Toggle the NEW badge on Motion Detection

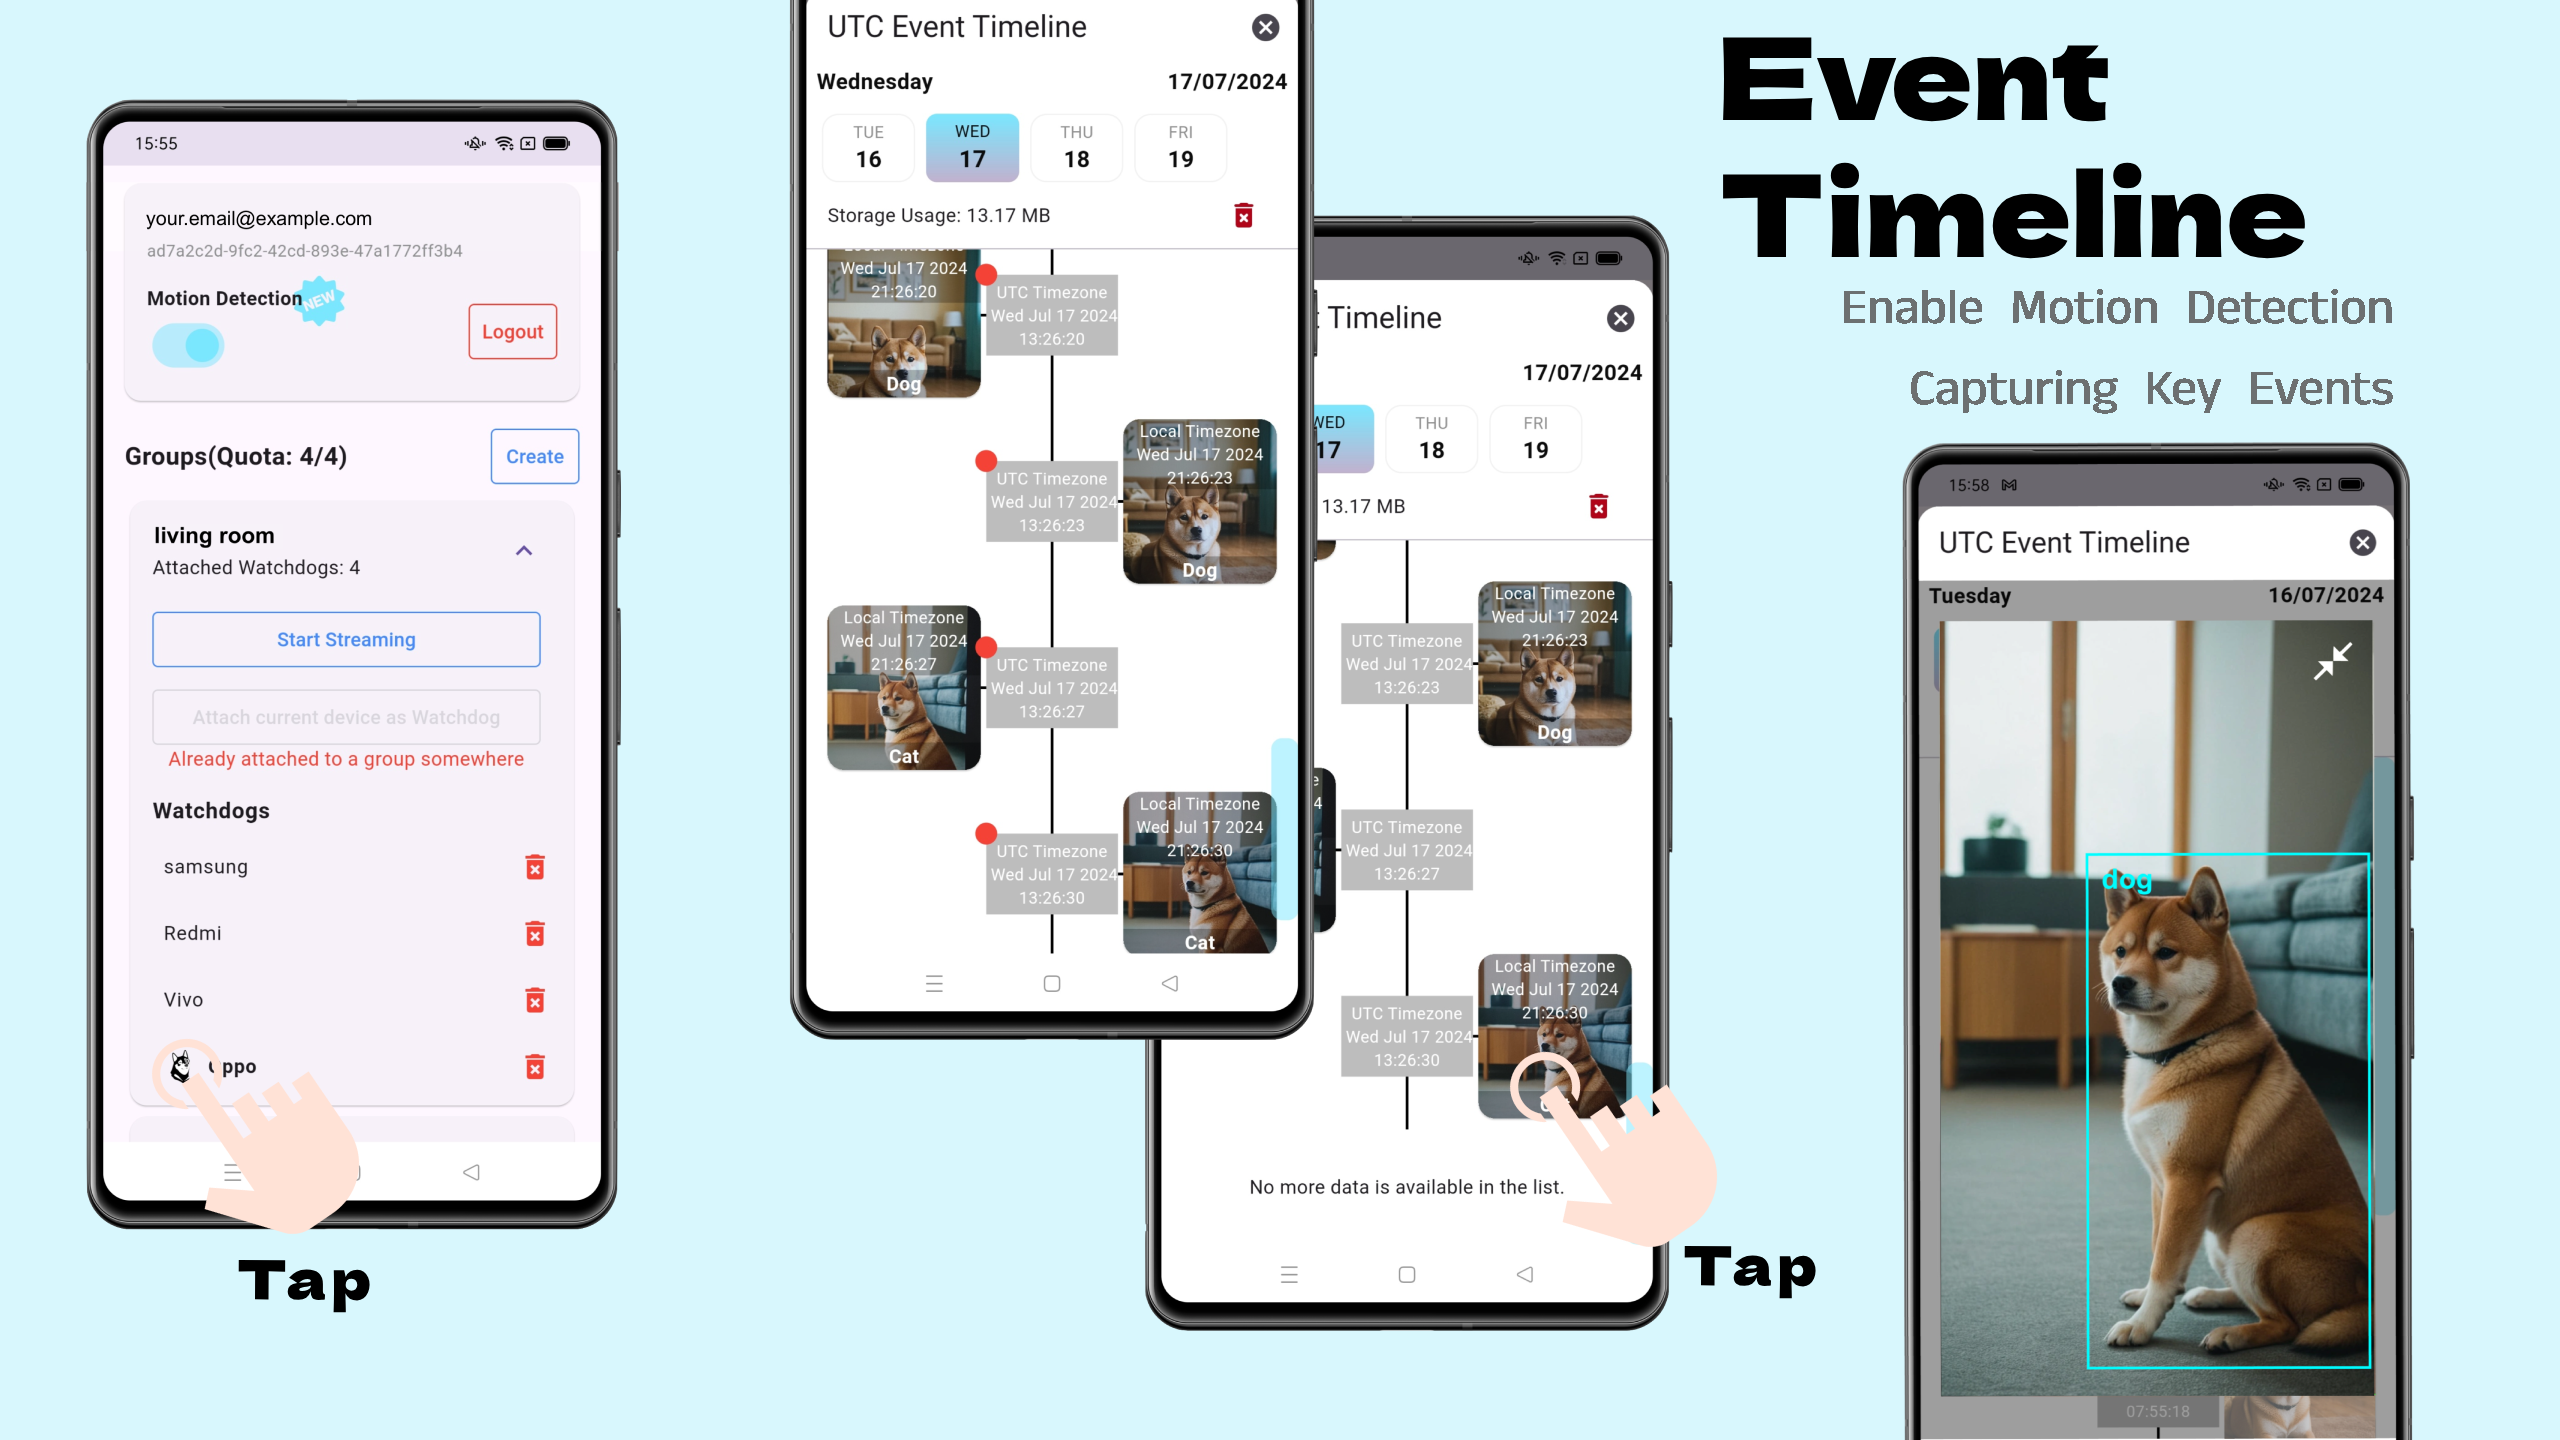pyautogui.click(x=322, y=301)
